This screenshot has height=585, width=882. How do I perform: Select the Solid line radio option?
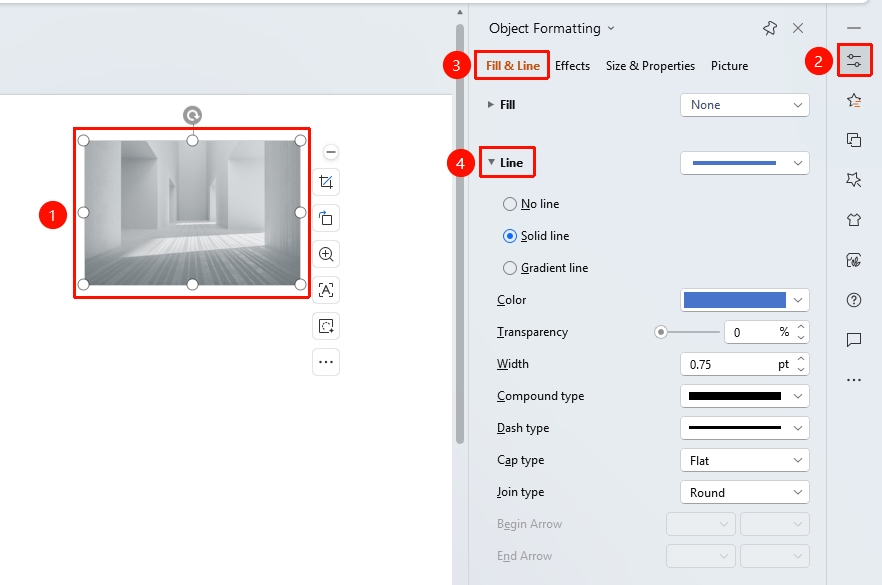click(x=536, y=236)
